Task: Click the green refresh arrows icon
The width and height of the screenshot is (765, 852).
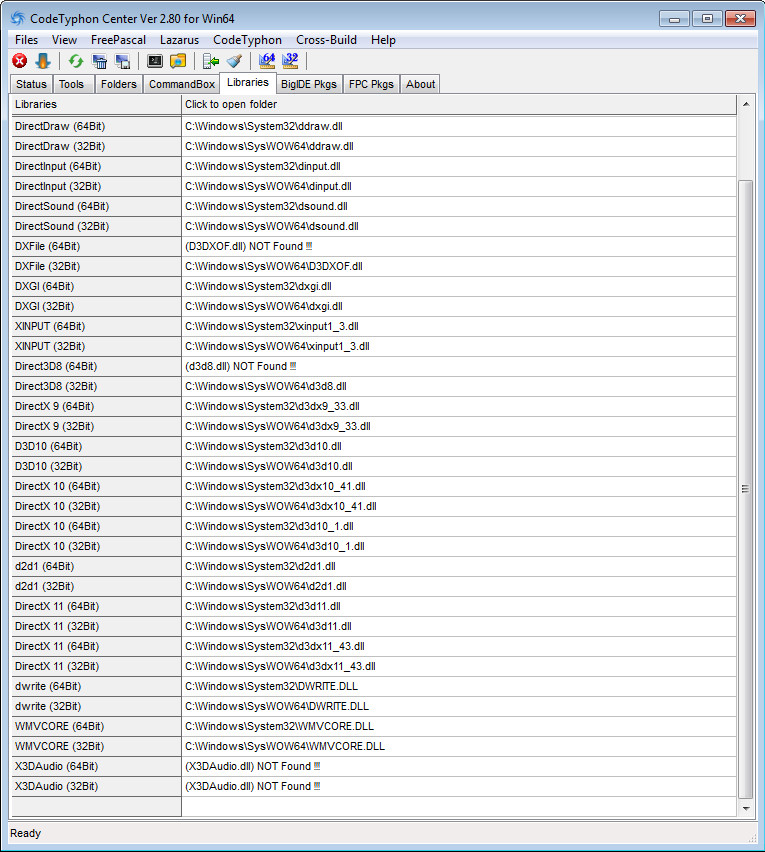Action: tap(76, 61)
